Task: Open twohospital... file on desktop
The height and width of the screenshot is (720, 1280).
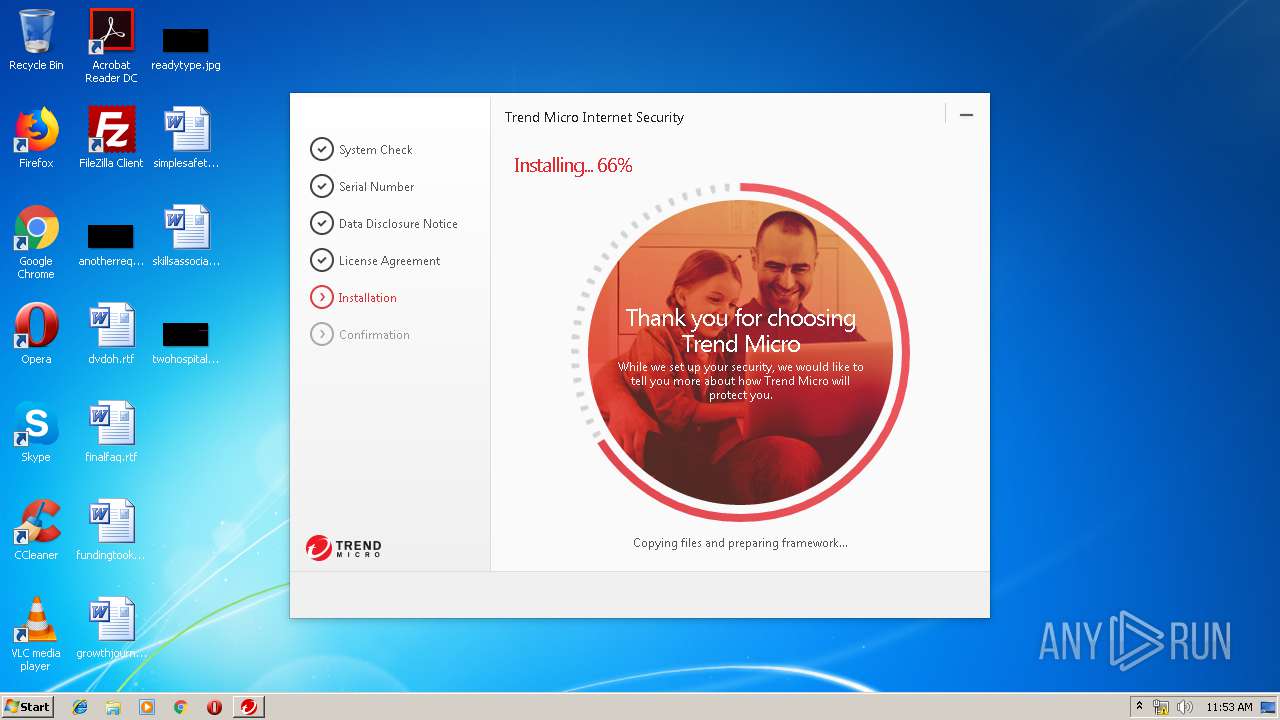Action: pyautogui.click(x=186, y=343)
